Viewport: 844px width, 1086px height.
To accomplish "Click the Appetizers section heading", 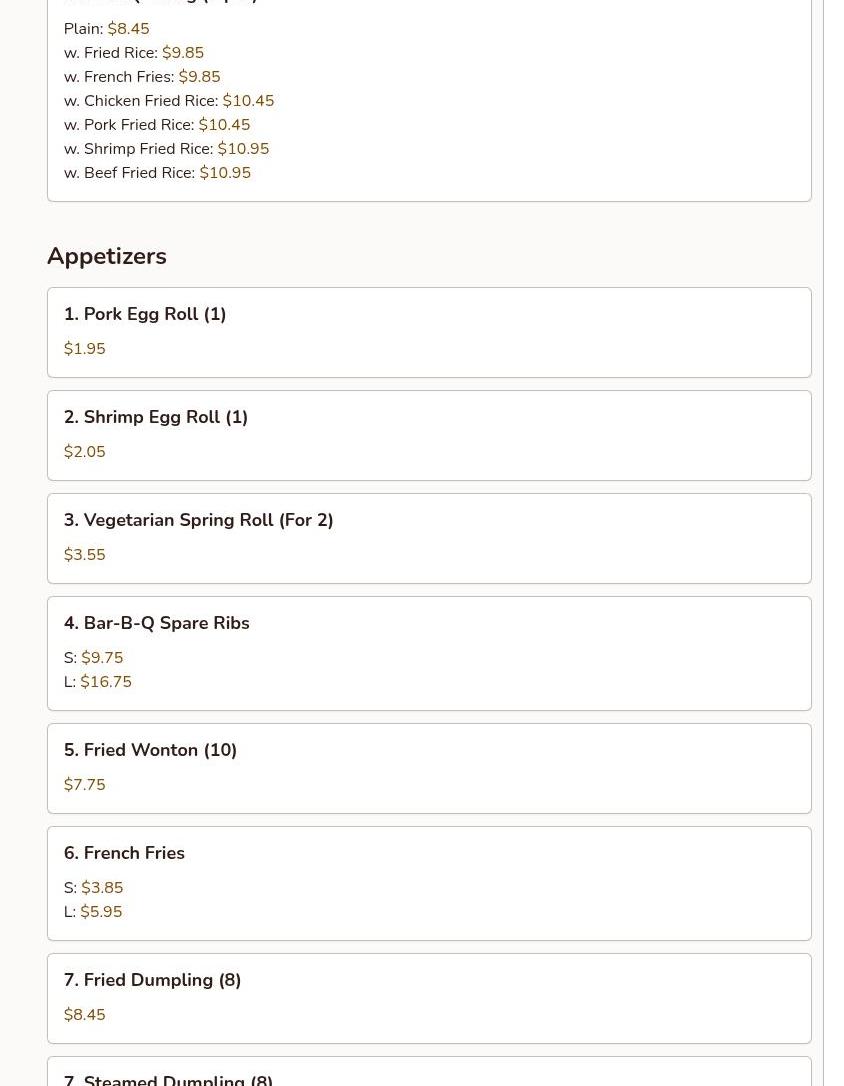I will pos(107,256).
